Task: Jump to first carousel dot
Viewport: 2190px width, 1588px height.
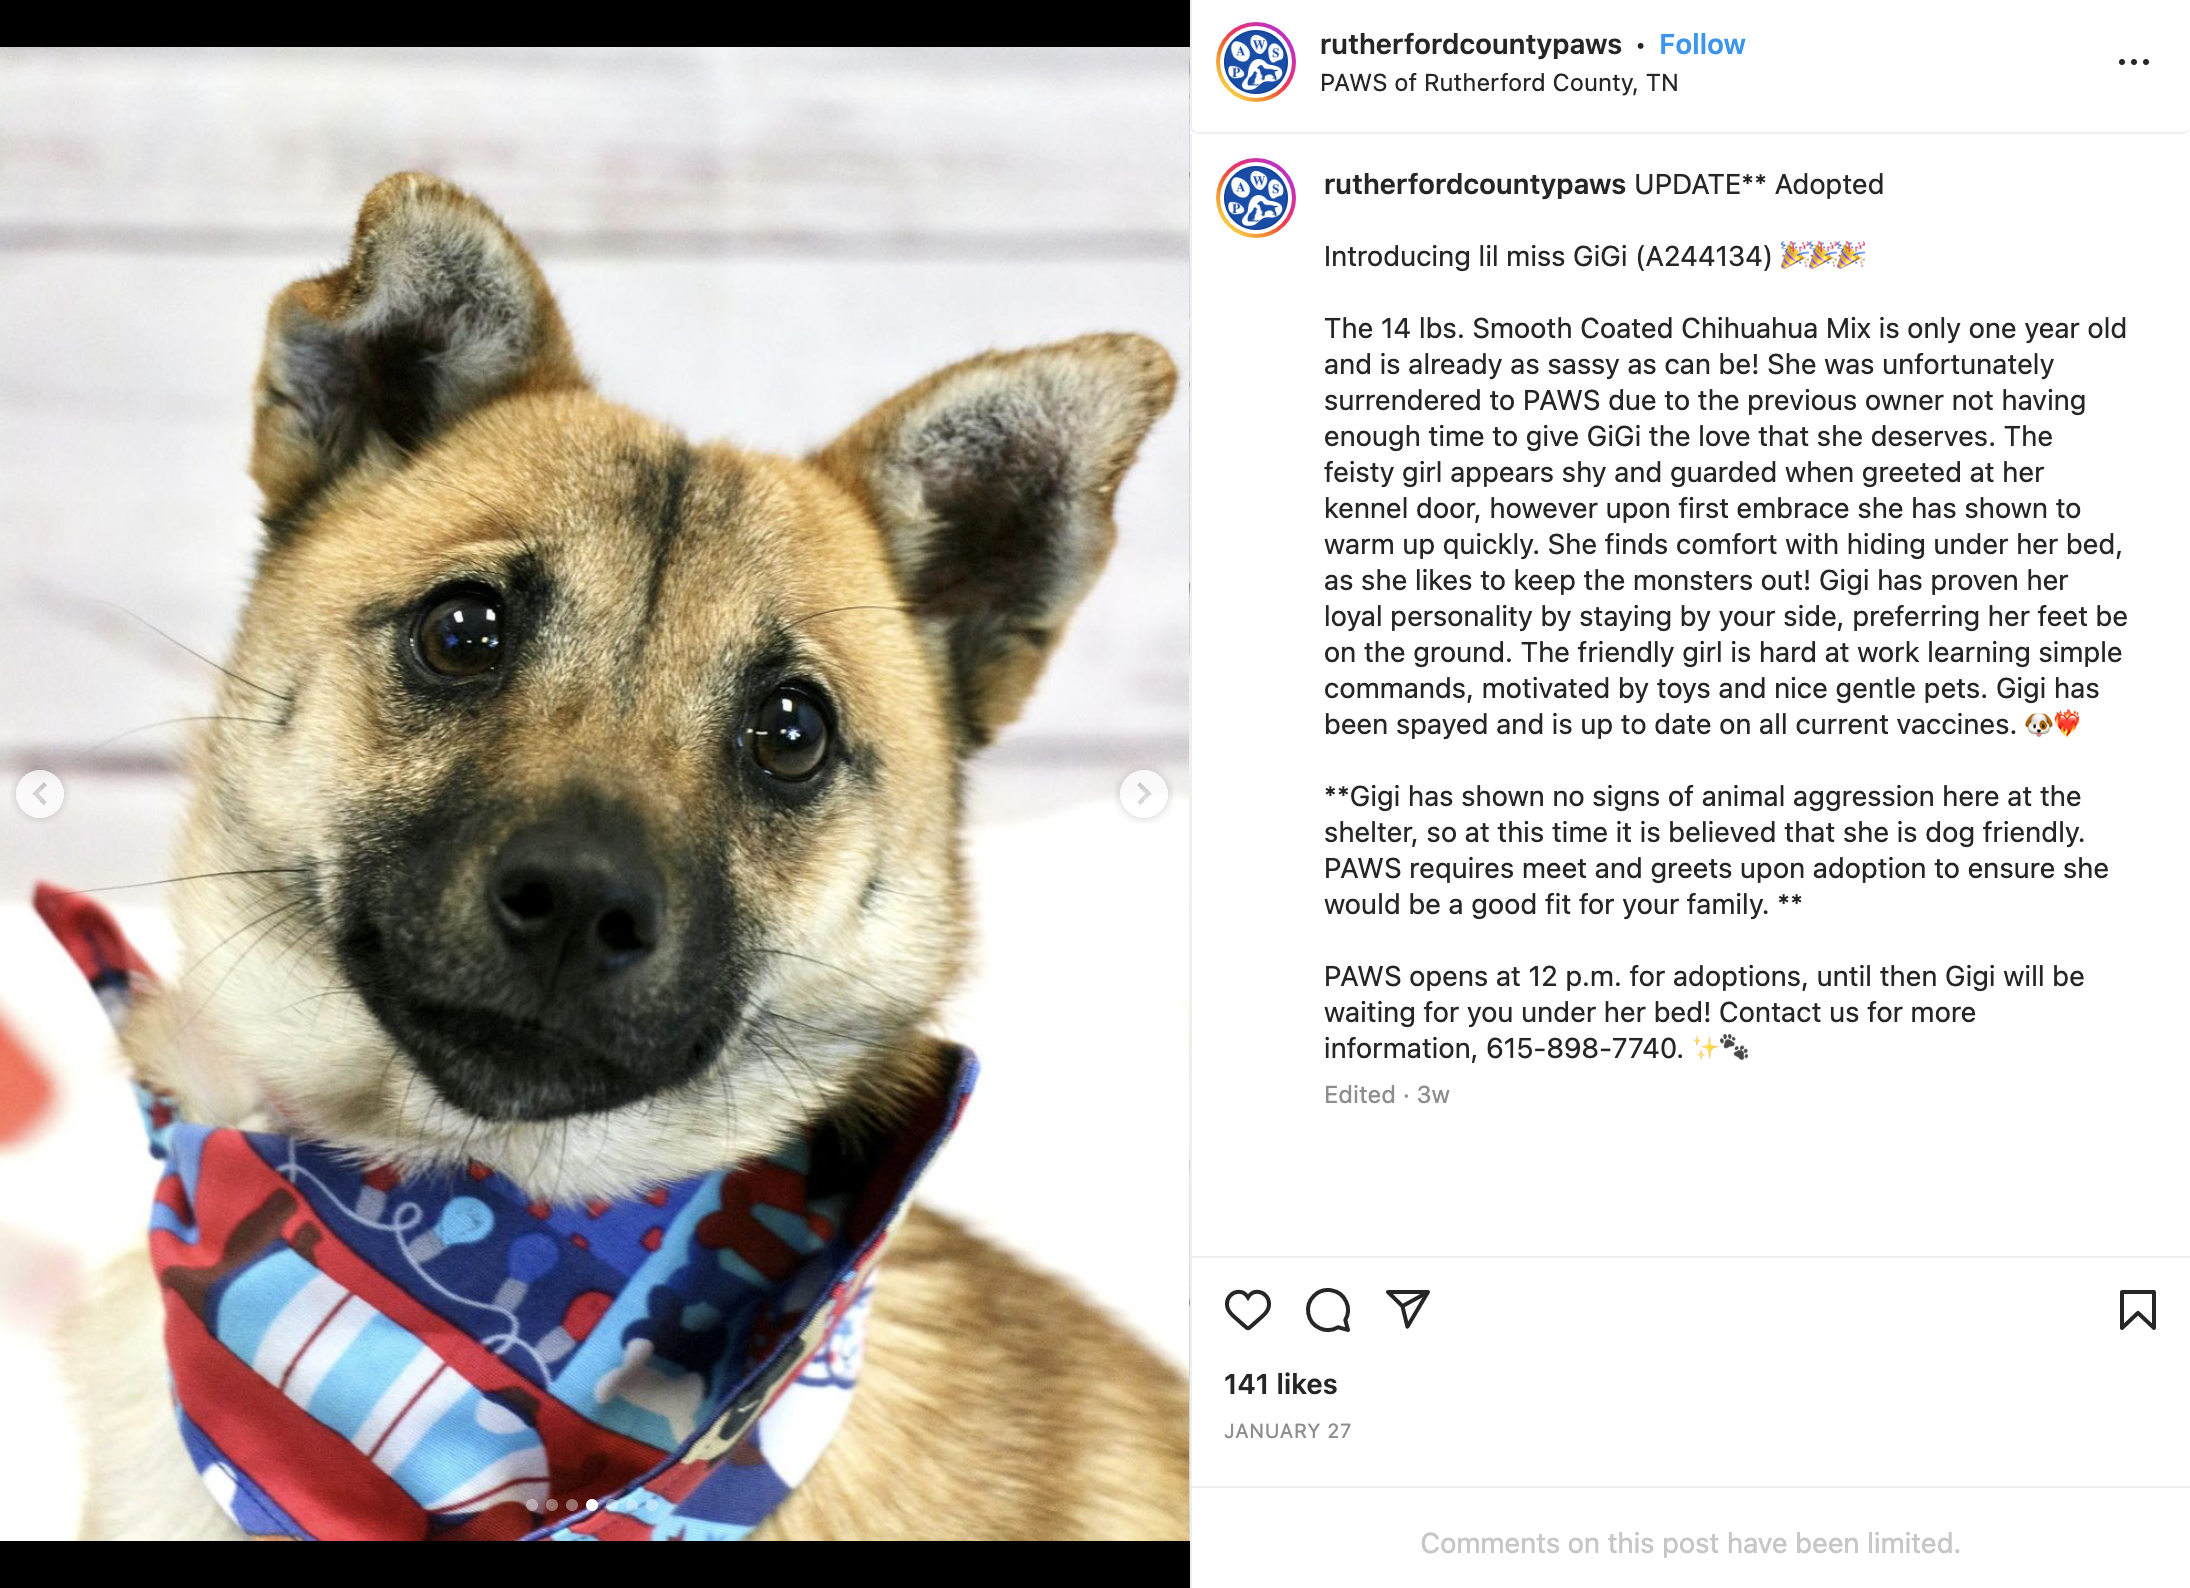Action: (x=532, y=1504)
